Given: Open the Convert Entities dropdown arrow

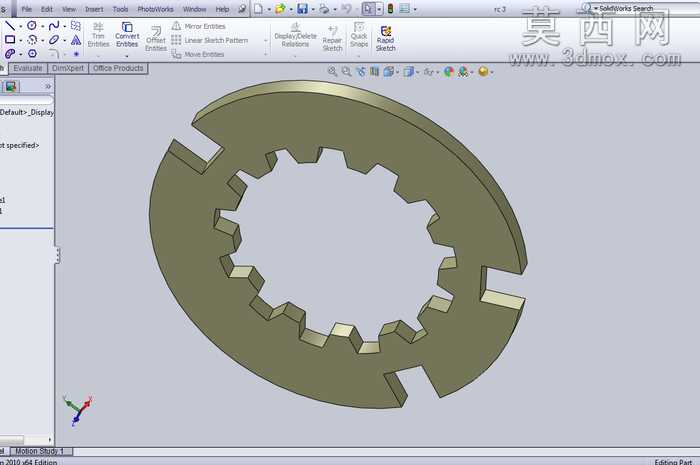Looking at the screenshot, I should [127, 56].
